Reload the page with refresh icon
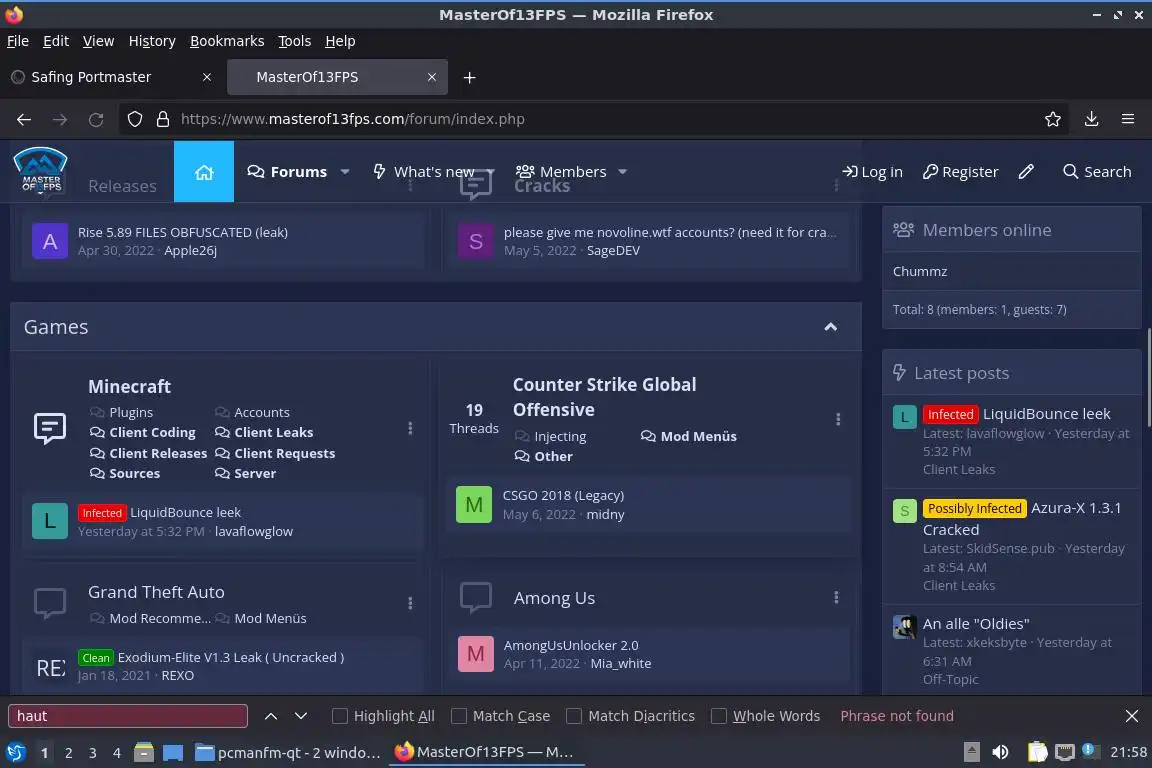This screenshot has width=1152, height=768. click(96, 119)
